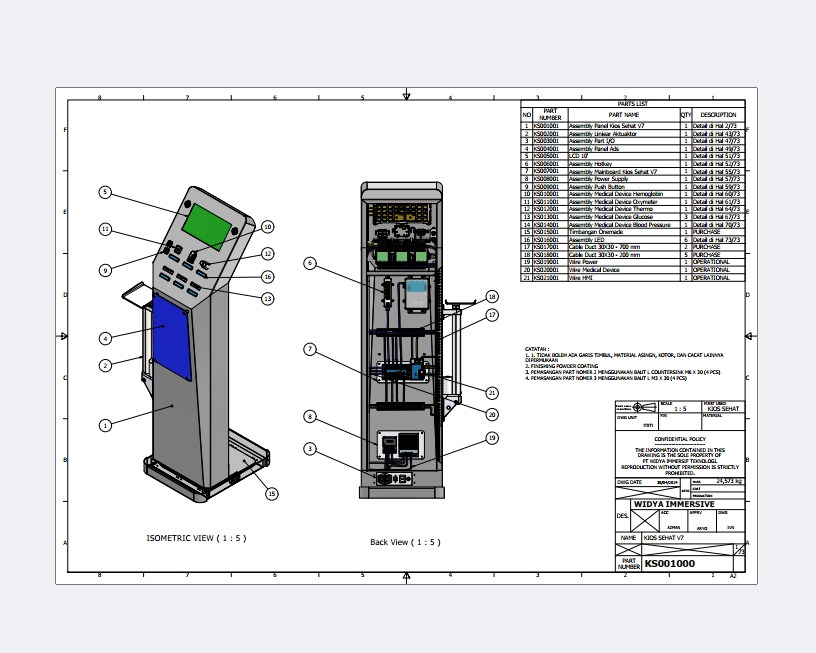
Task: Select 'Cable Duct 30X30 - 200 mm' part name
Action: pos(604,255)
